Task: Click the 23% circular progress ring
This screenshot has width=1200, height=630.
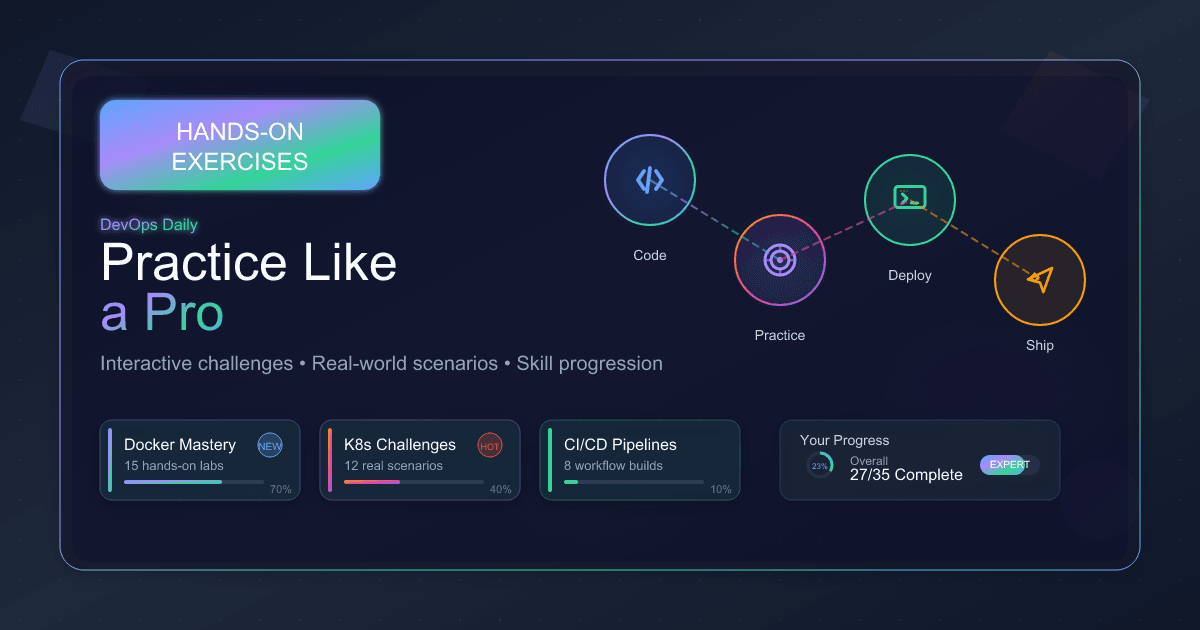Action: pos(820,466)
